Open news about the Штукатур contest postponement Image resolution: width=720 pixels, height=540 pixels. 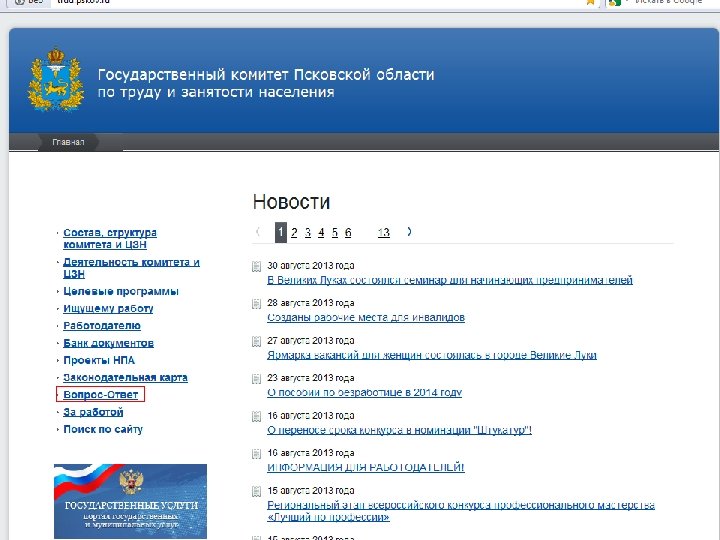coord(399,430)
